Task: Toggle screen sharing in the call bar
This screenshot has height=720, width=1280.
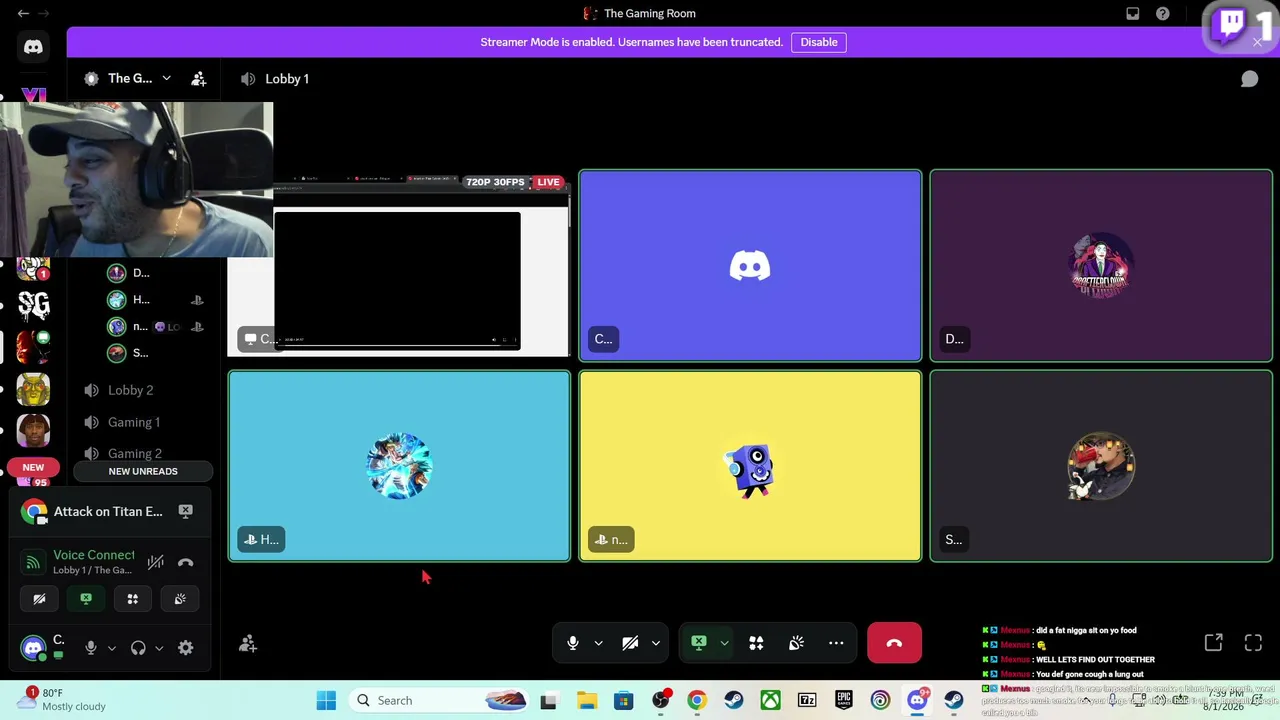Action: tap(699, 643)
